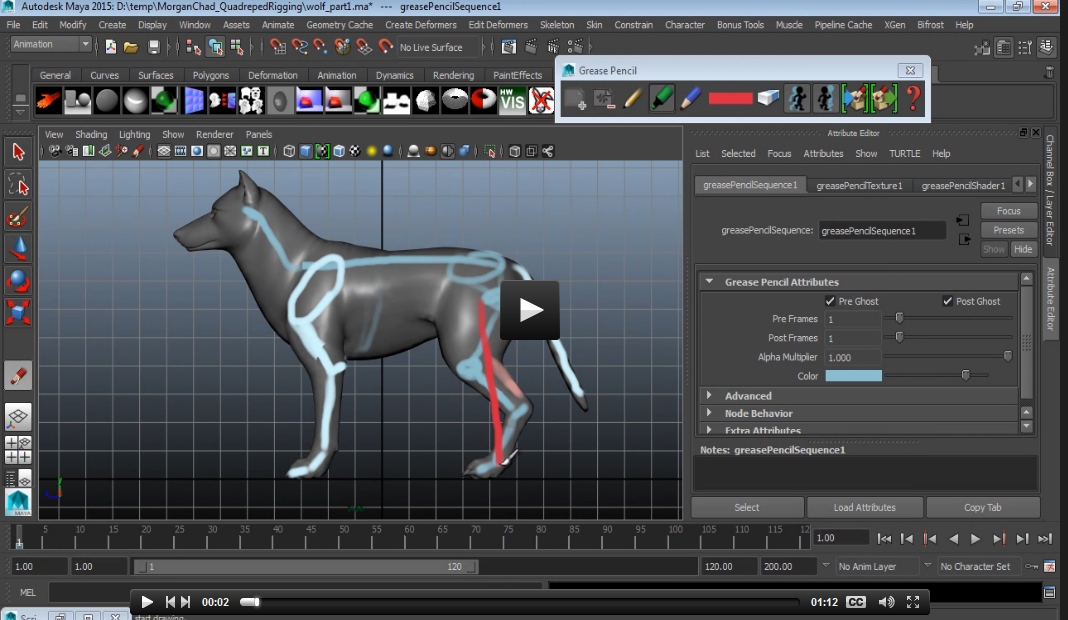Play the video using center play button
This screenshot has height=620, width=1068.
coord(530,310)
